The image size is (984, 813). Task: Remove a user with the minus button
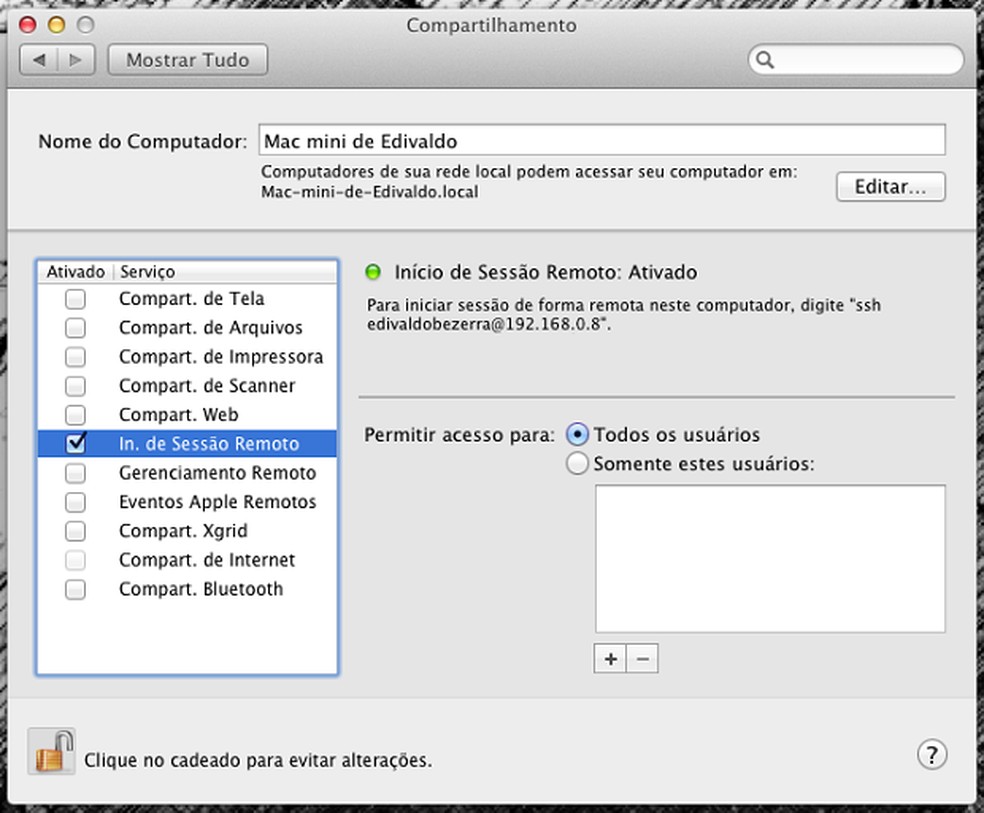643,659
